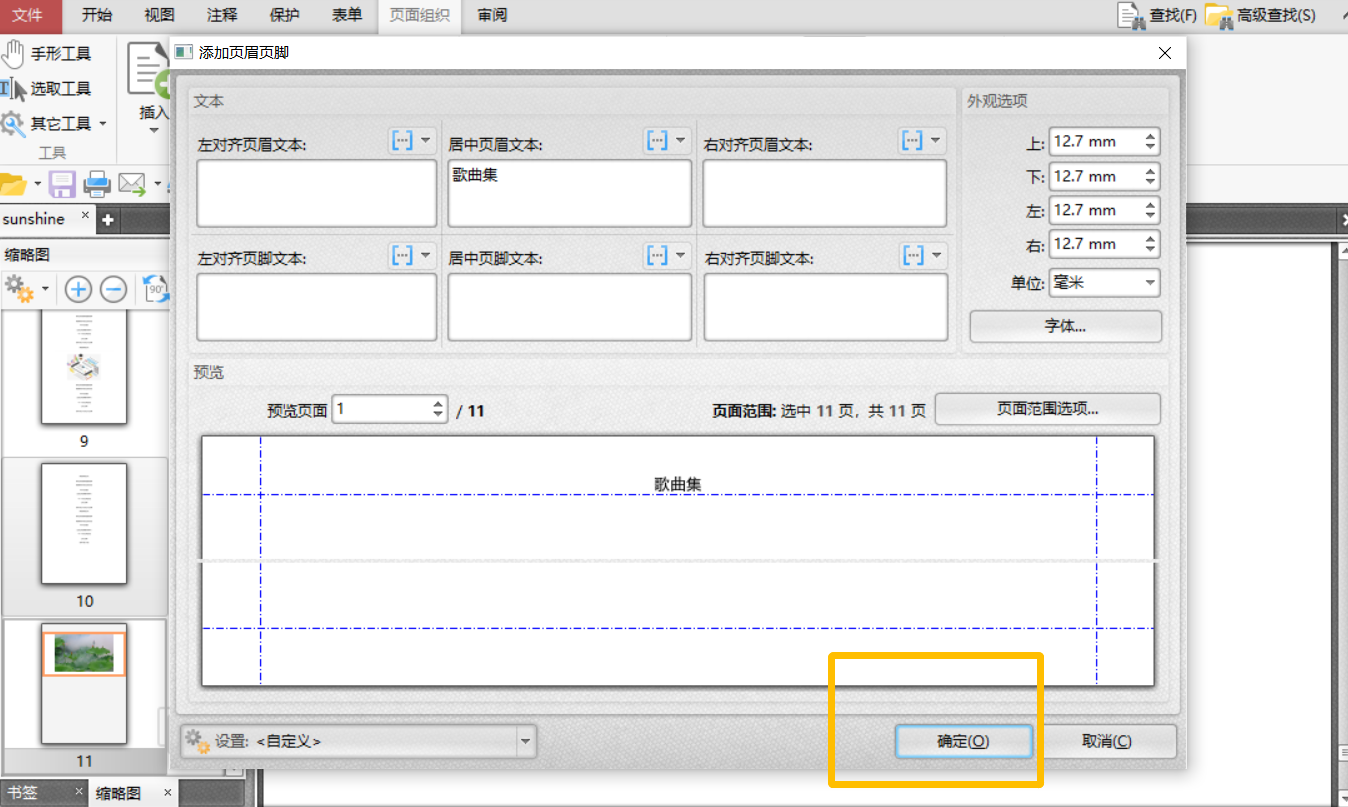Screen dimensions: 1348x807
Task: Switch to the 开始 ribbon tab
Action: tap(97, 15)
